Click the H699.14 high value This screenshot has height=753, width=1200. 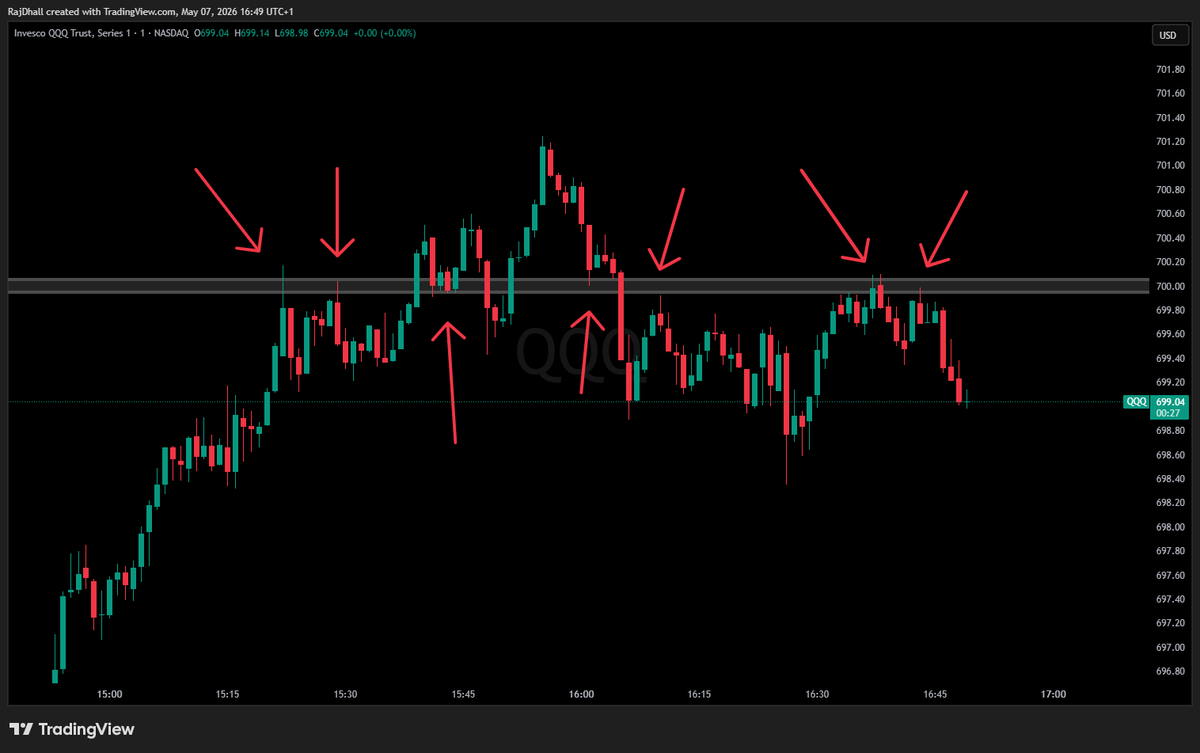pos(250,35)
